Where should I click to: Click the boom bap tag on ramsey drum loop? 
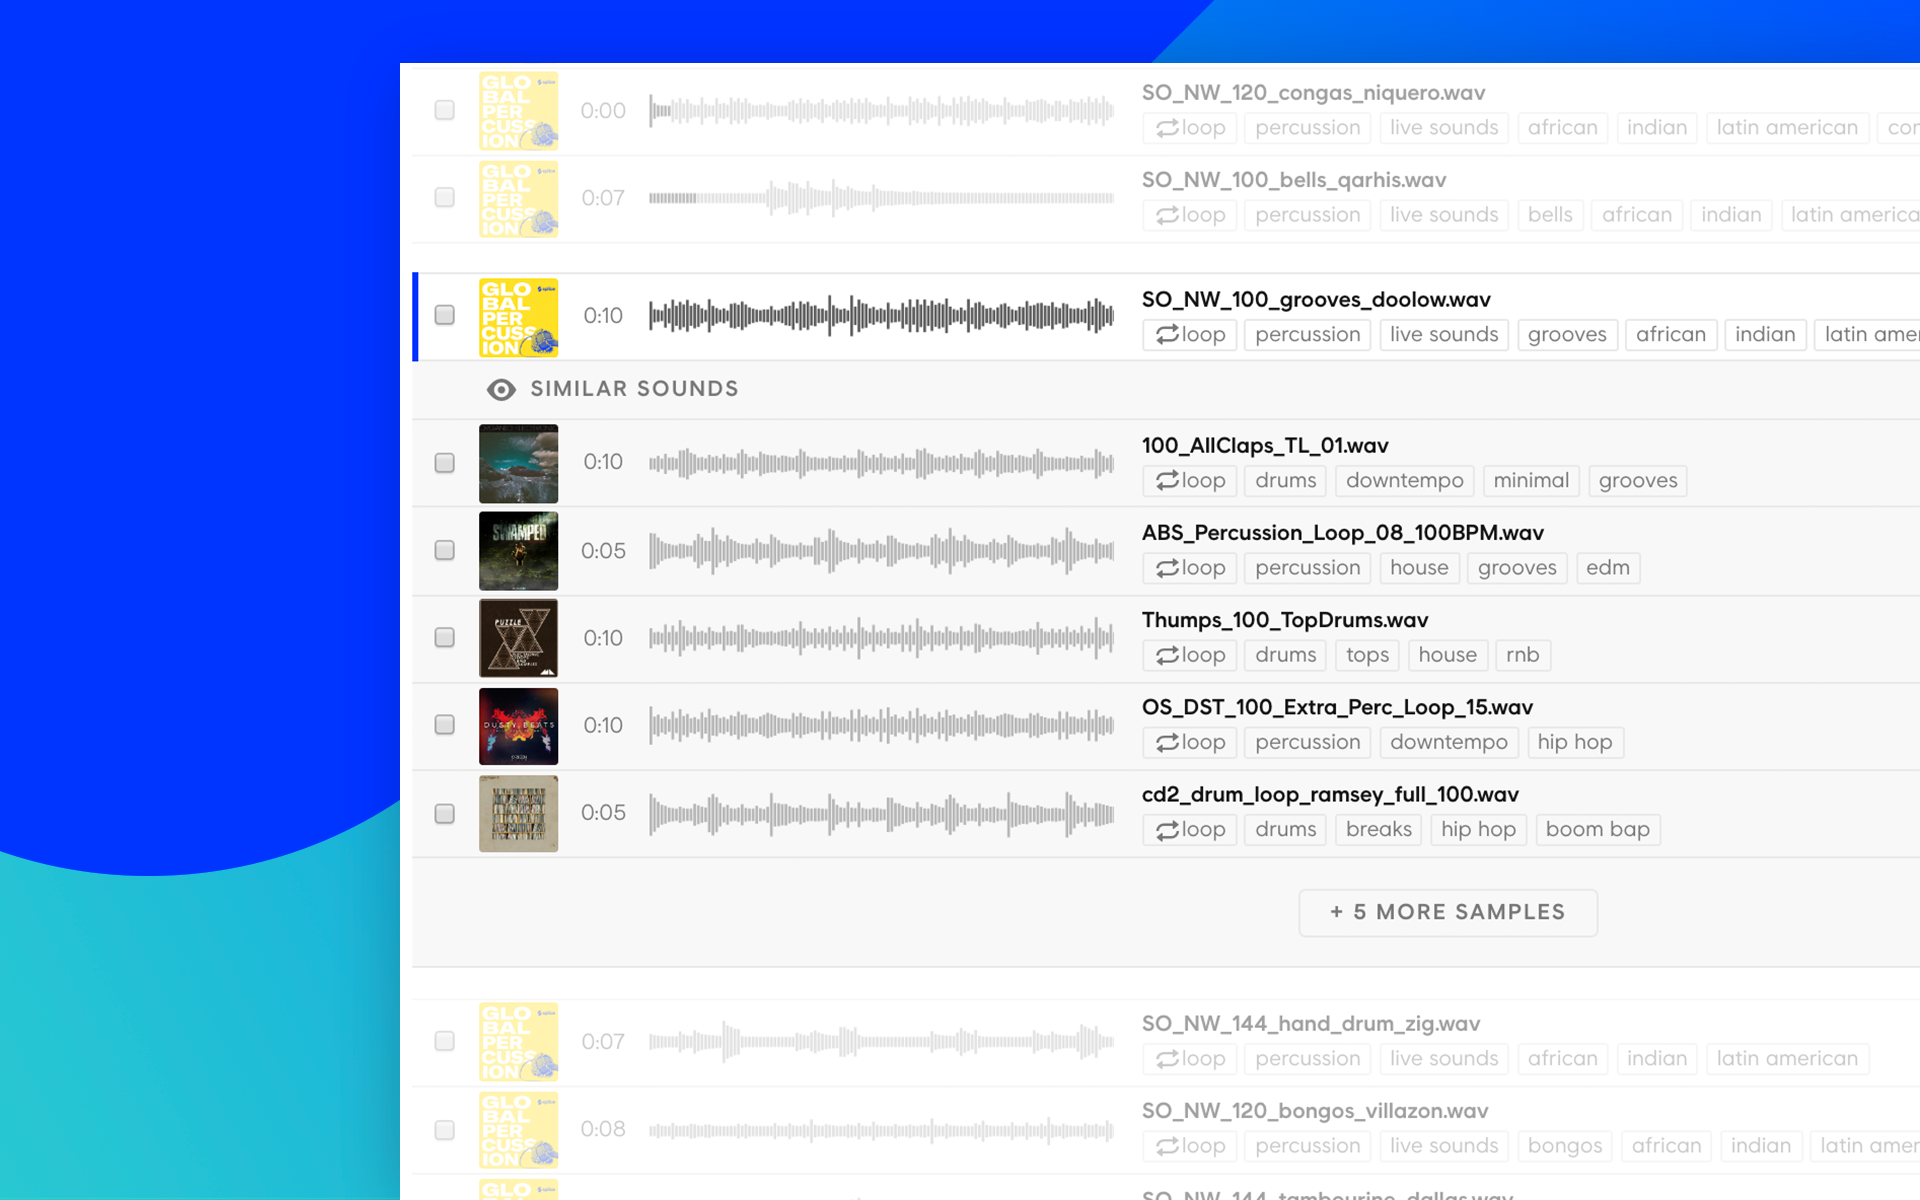click(x=1597, y=829)
